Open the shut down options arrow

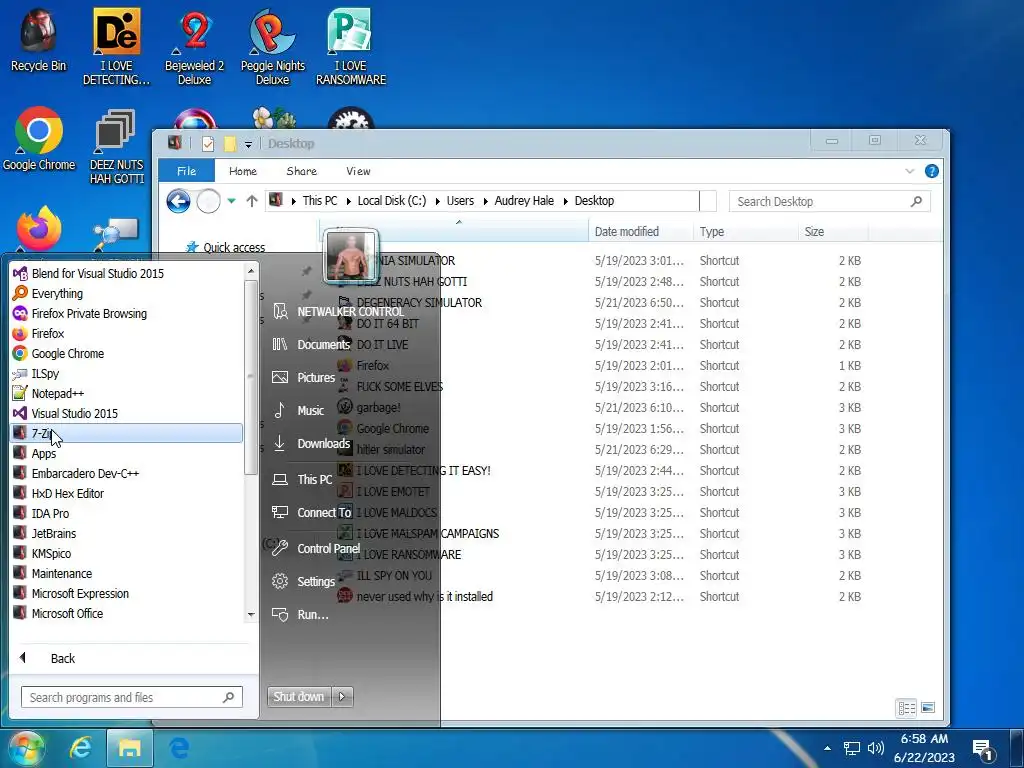point(342,697)
